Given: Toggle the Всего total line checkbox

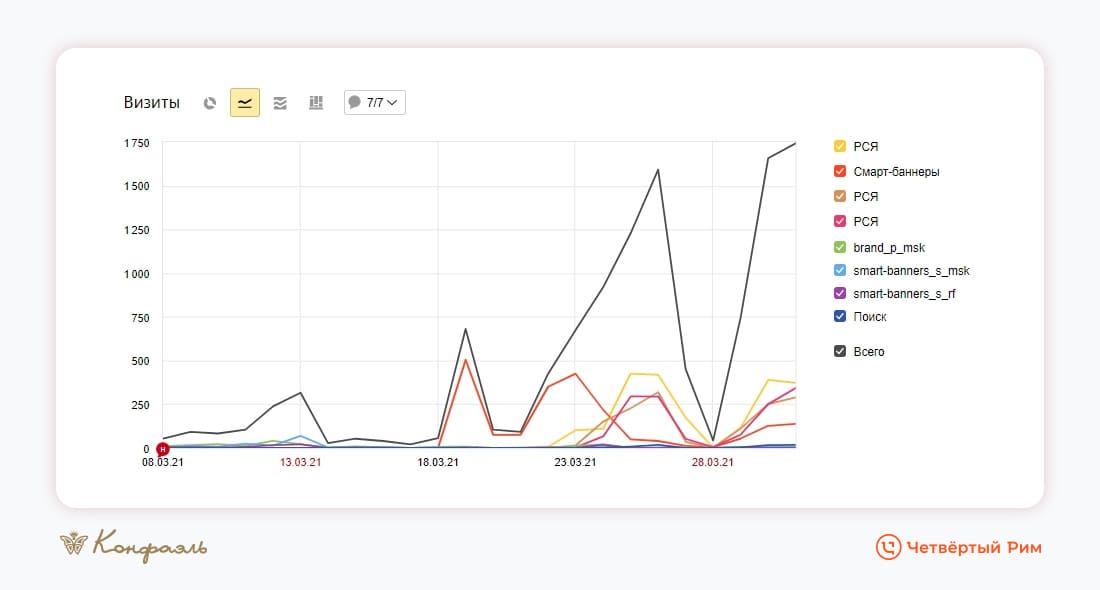Looking at the screenshot, I should point(840,352).
